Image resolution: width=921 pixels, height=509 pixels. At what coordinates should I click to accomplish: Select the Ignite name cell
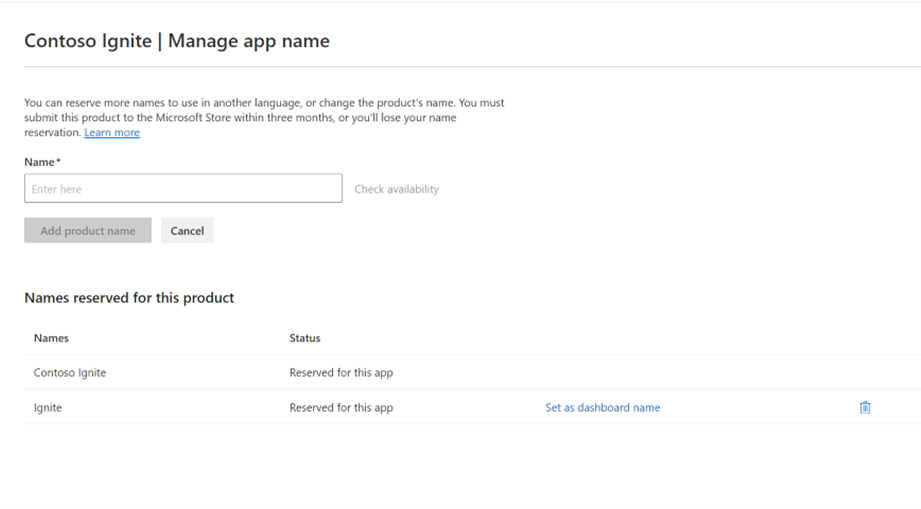click(48, 408)
